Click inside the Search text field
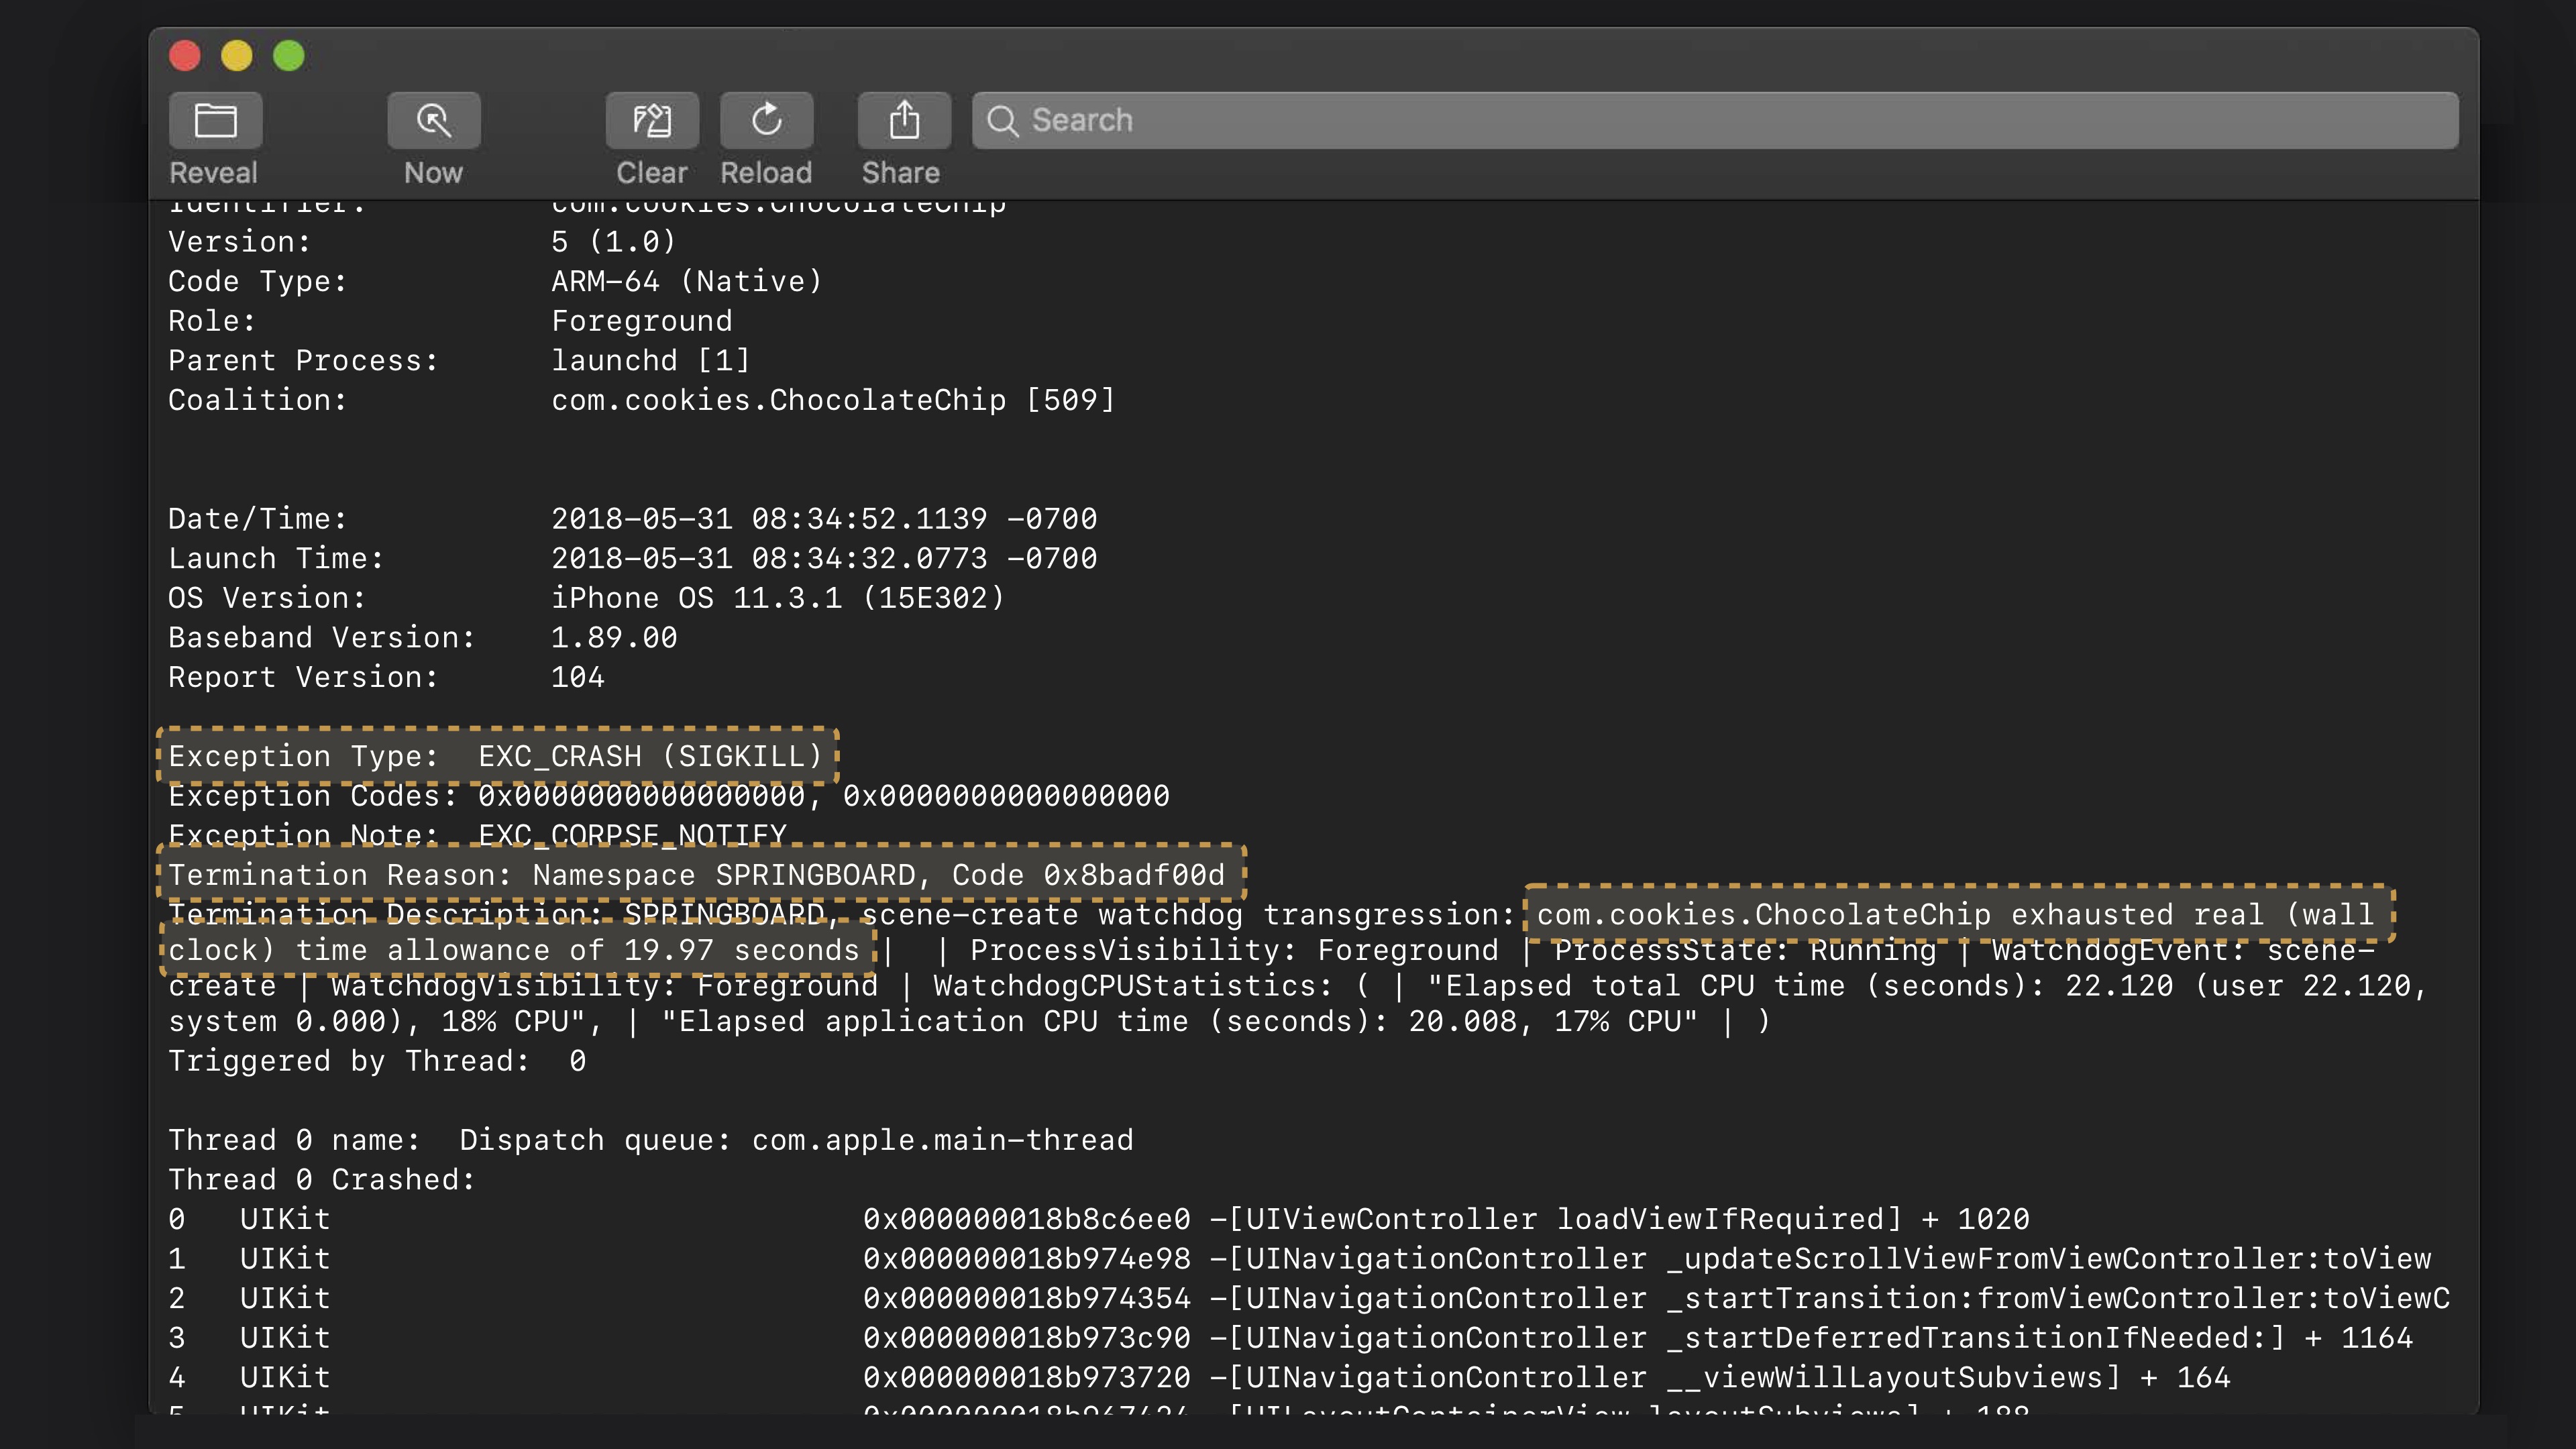The image size is (2576, 1449). [x=1700, y=121]
